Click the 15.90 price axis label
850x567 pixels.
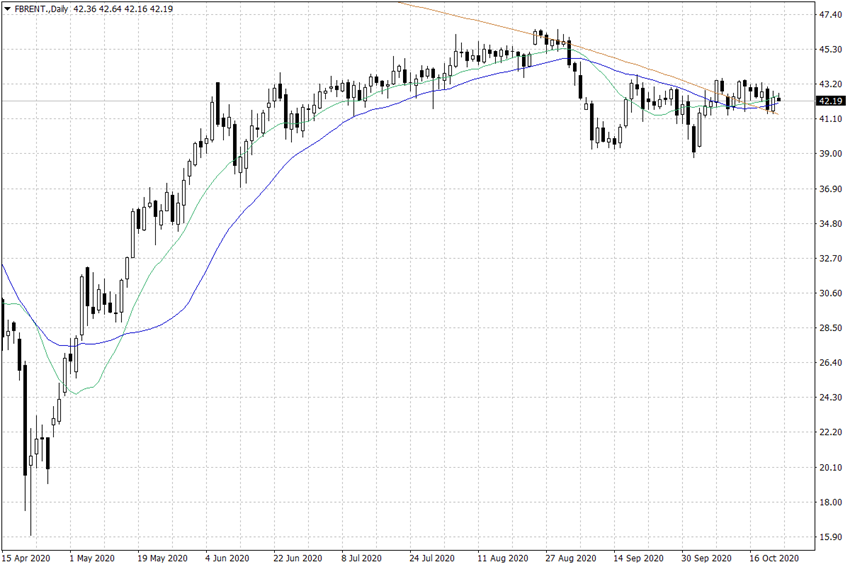click(831, 537)
